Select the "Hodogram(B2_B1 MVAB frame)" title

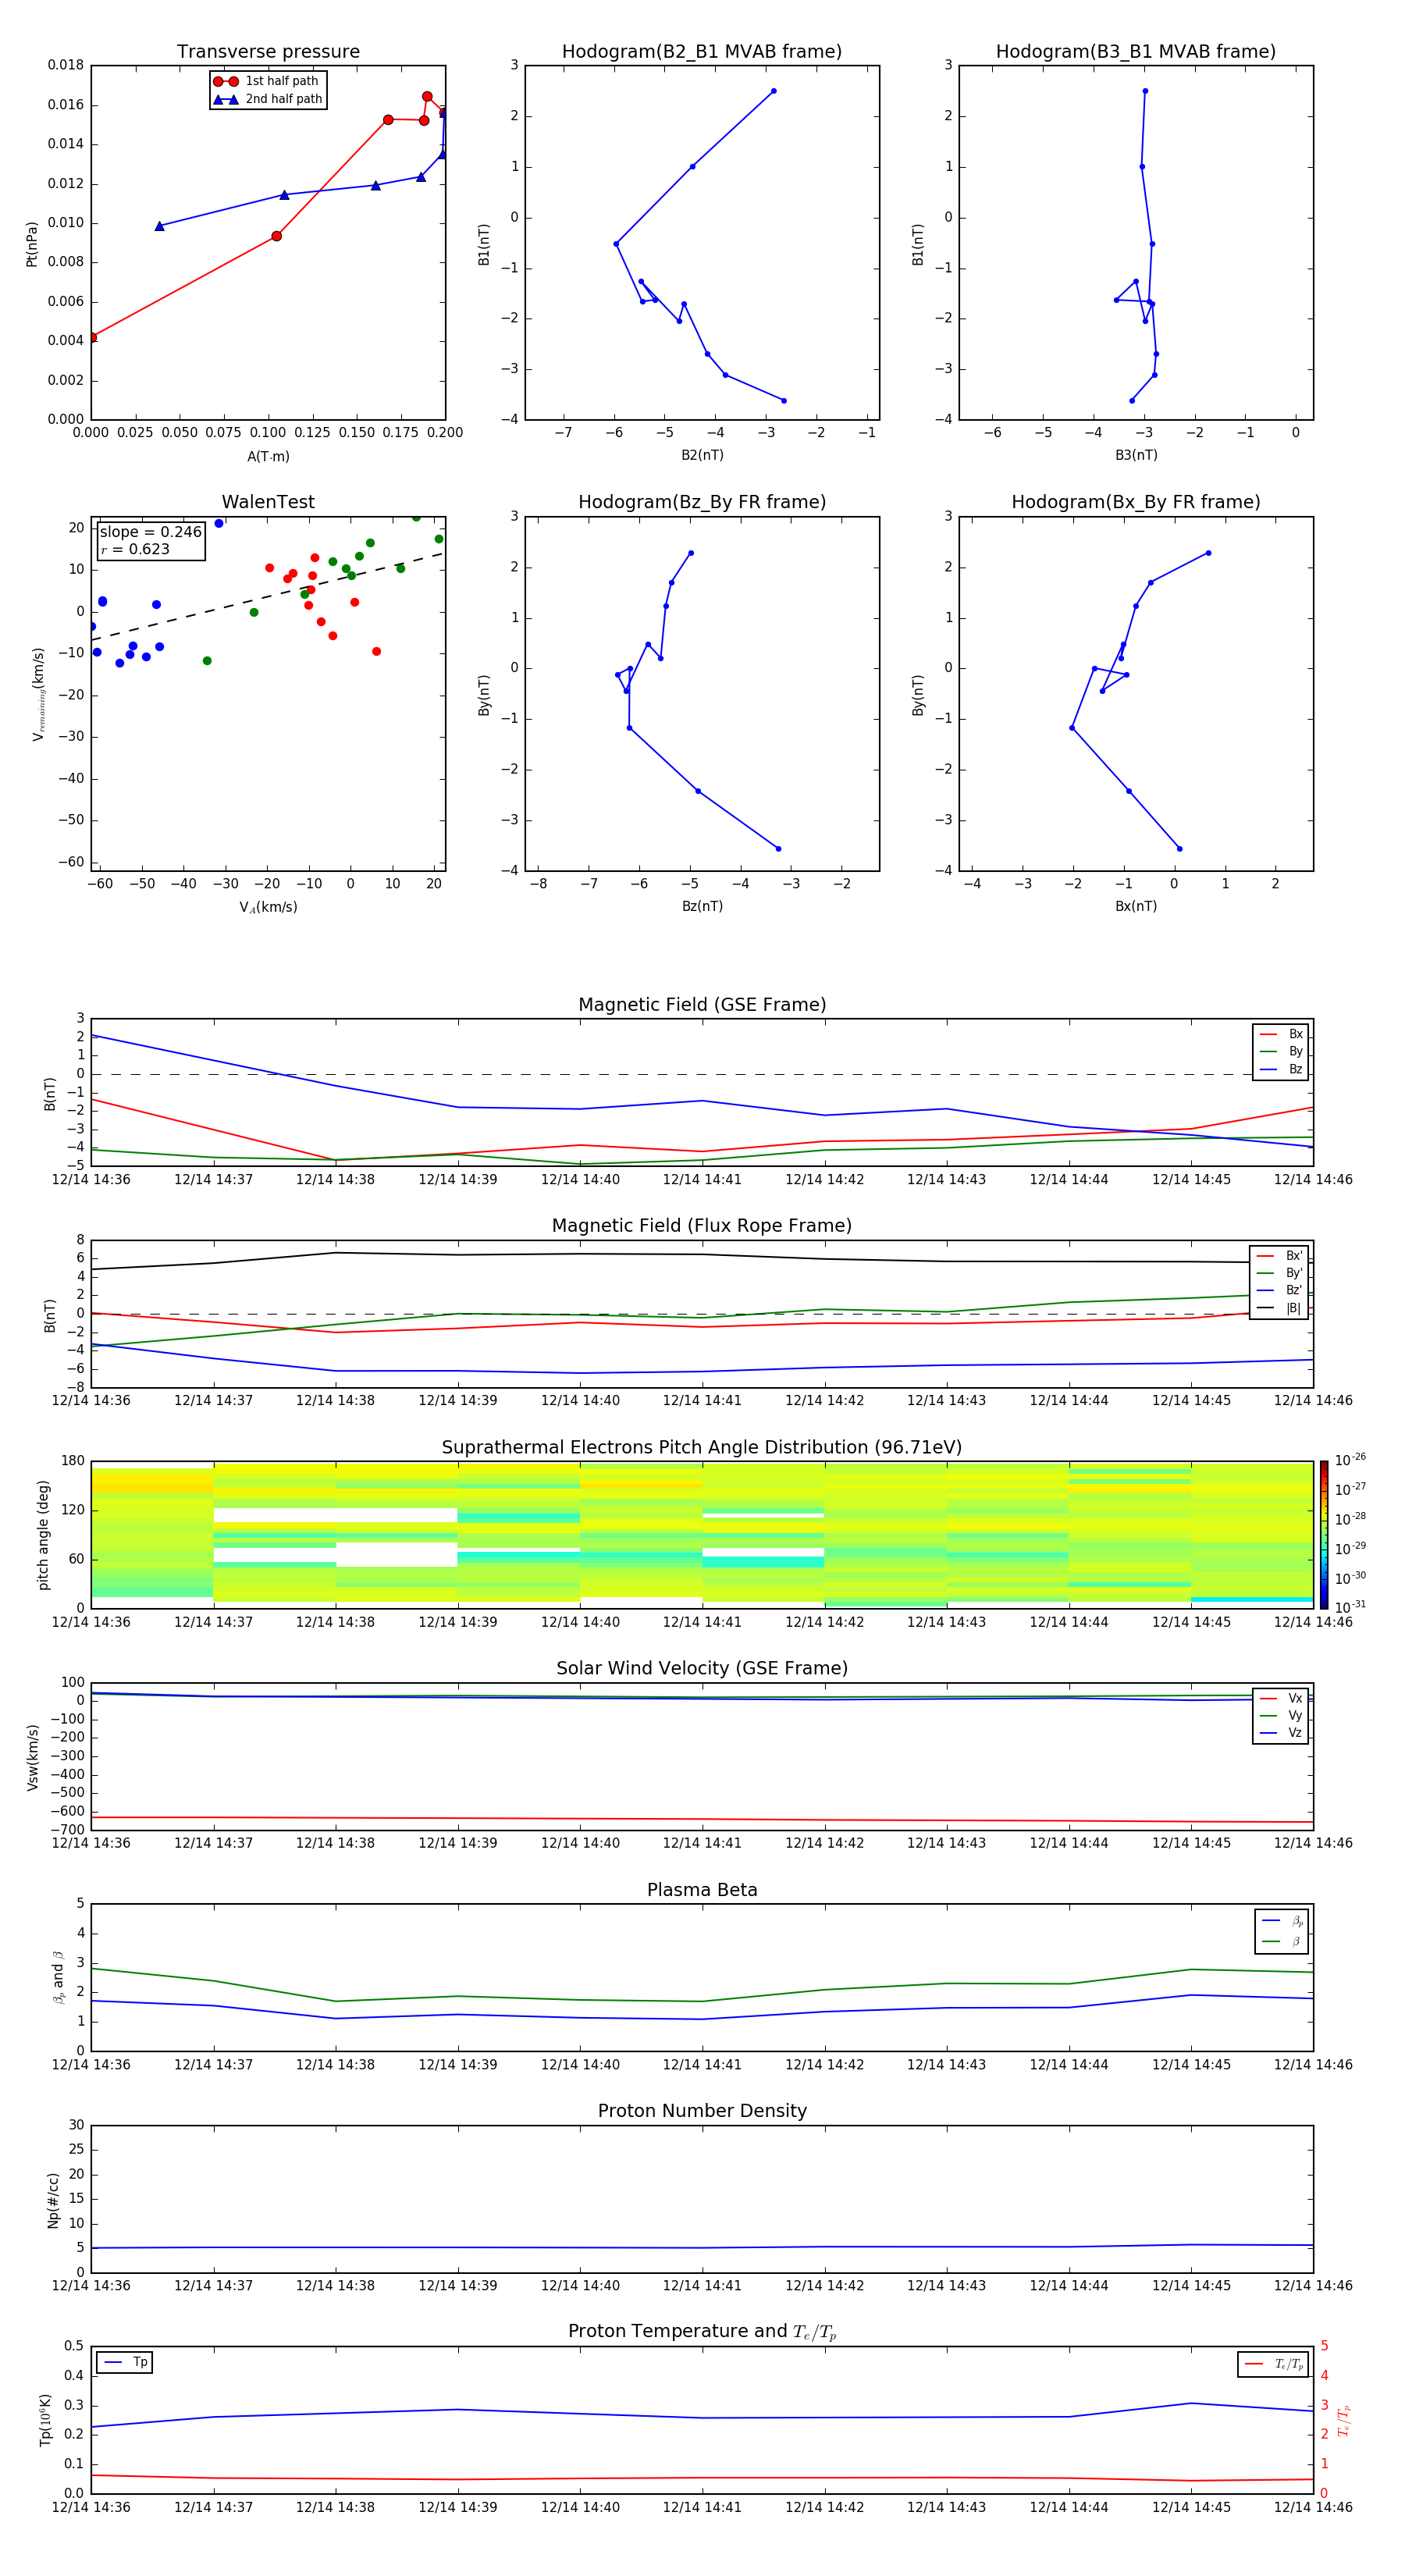pyautogui.click(x=702, y=52)
